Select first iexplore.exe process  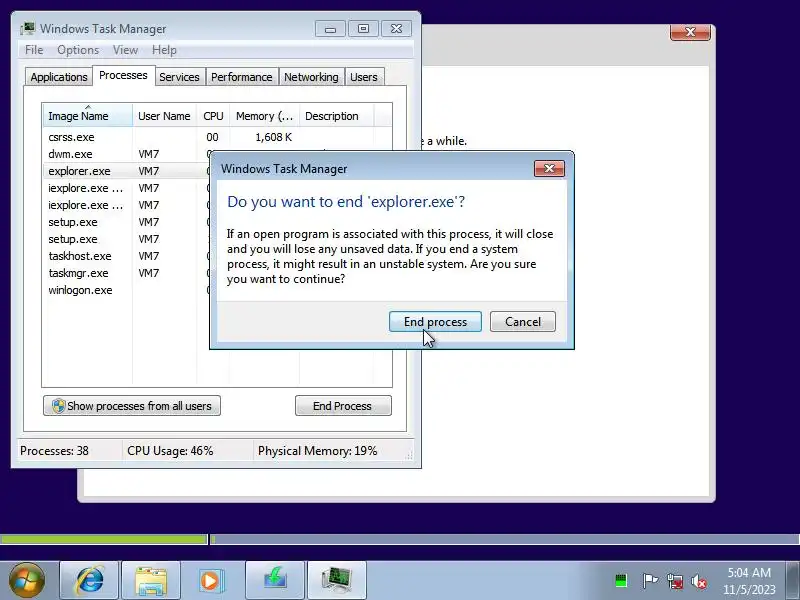point(127,188)
